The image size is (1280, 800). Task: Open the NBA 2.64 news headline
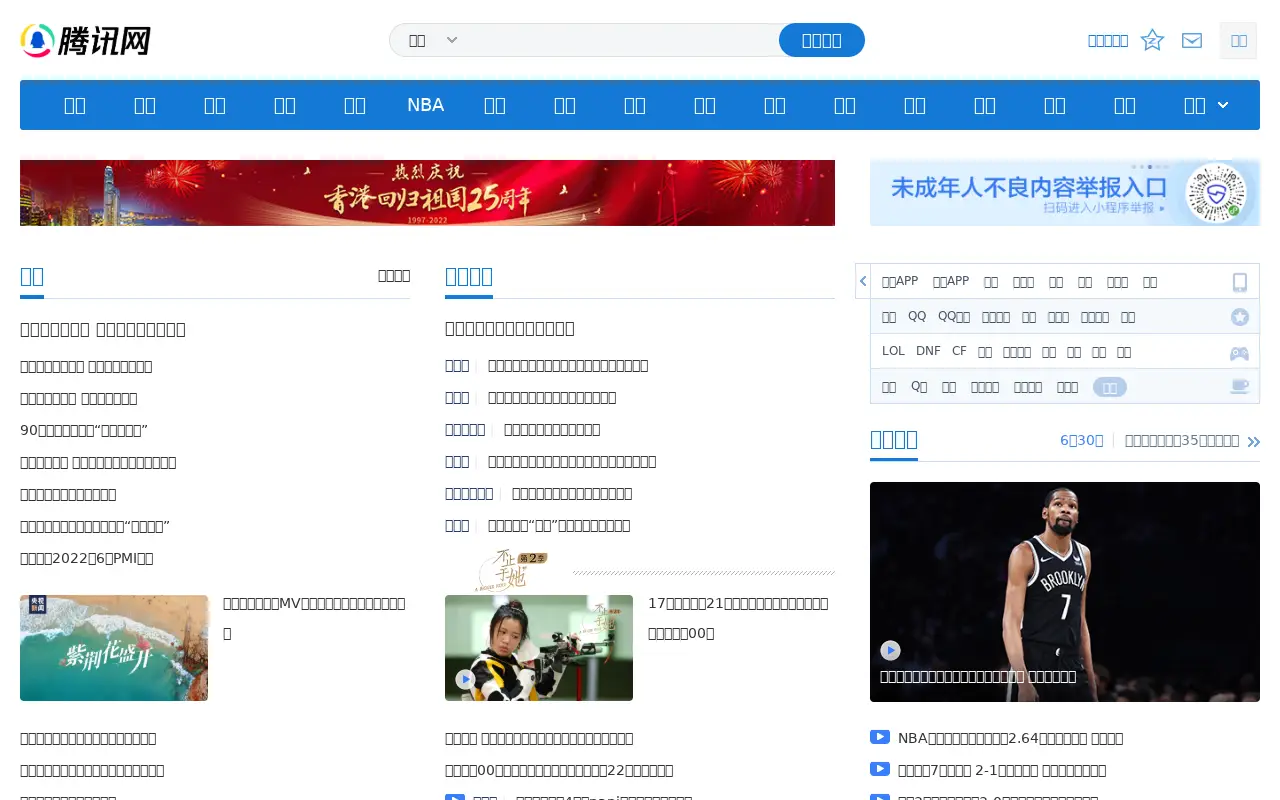1010,738
